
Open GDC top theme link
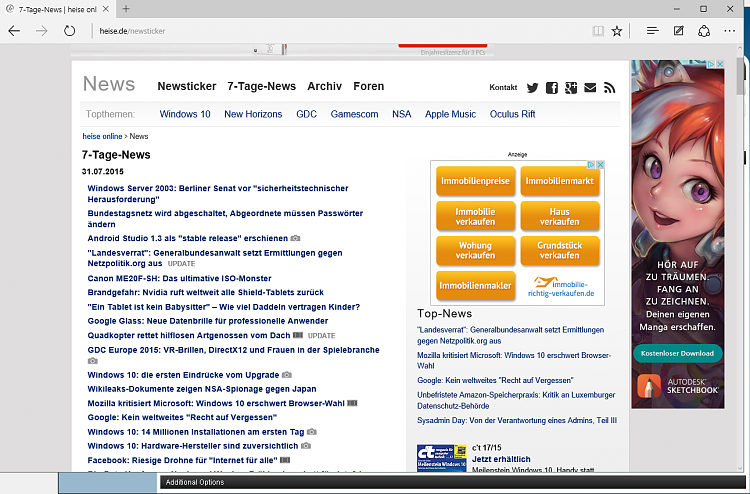point(306,114)
